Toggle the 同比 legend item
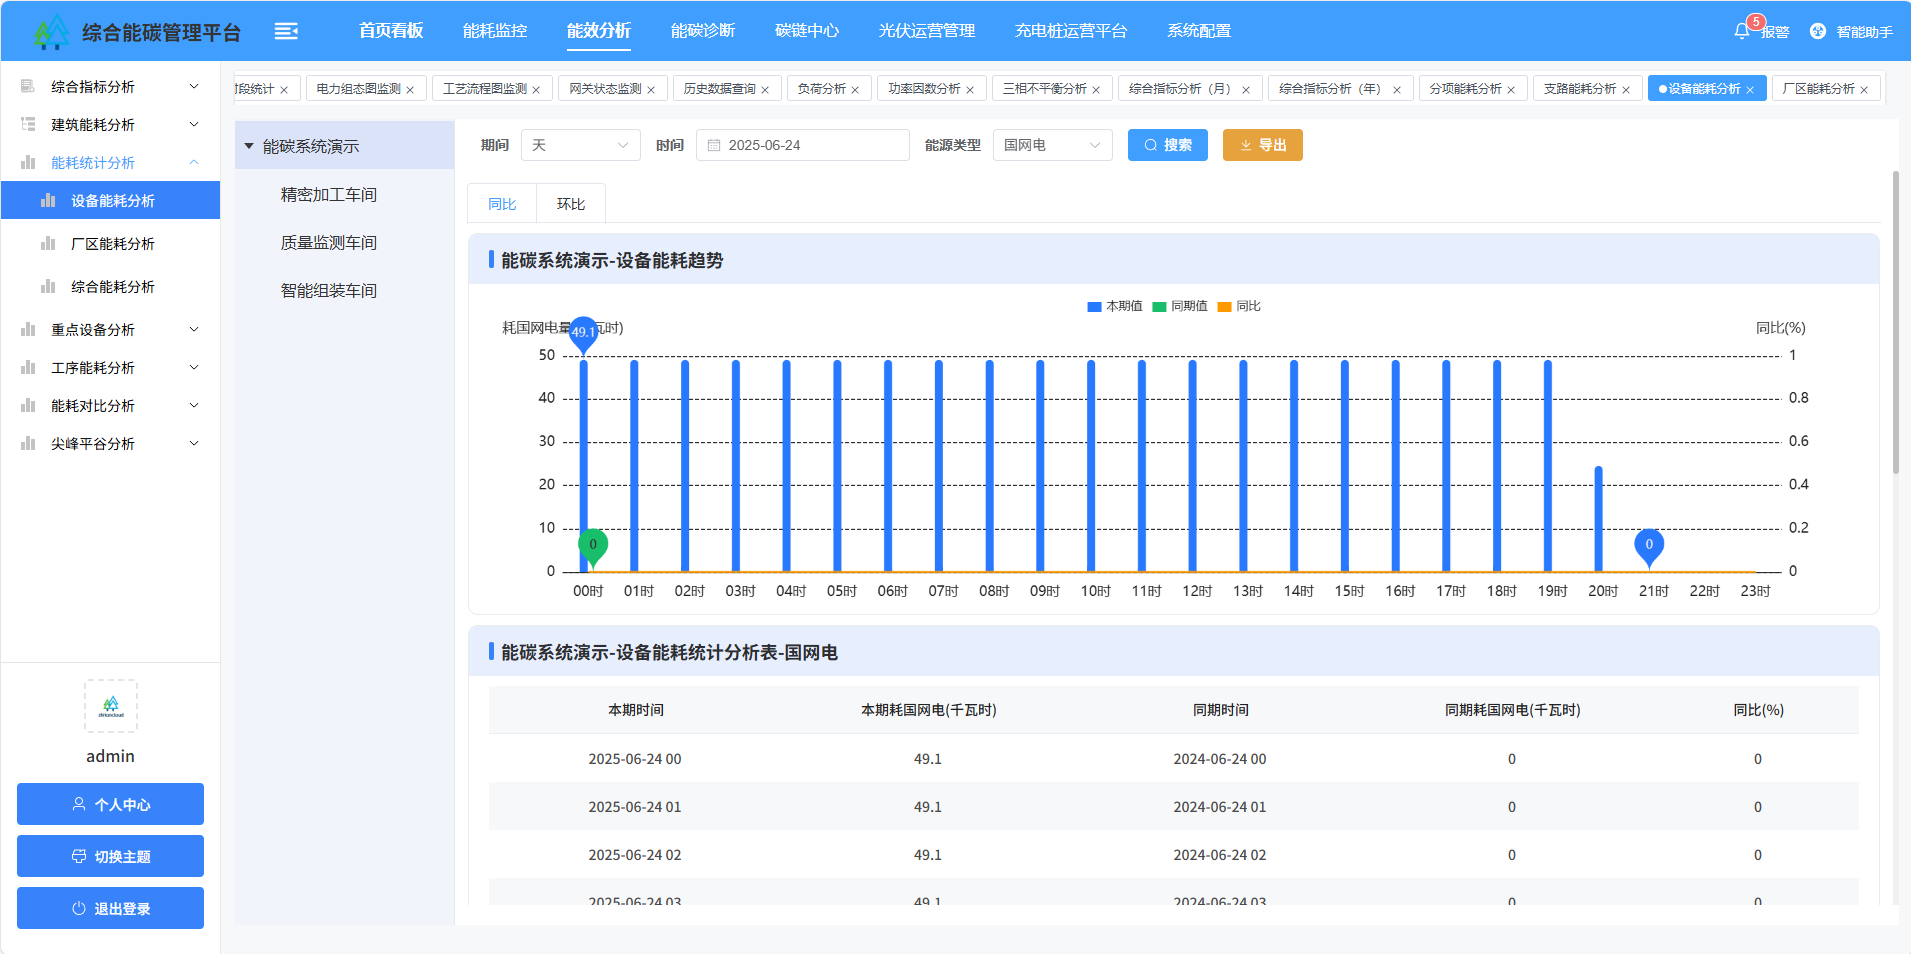The width and height of the screenshot is (1911, 954). [x=1240, y=306]
